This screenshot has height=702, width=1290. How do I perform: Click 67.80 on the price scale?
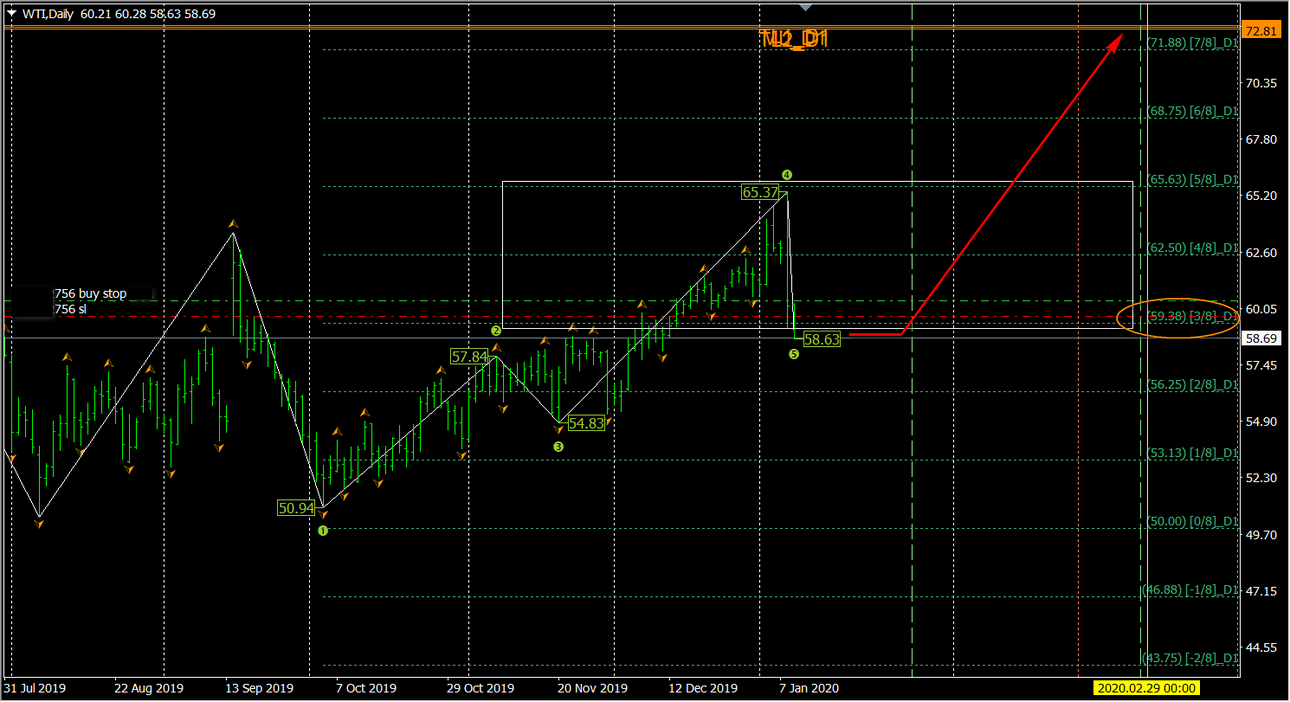pos(1261,140)
